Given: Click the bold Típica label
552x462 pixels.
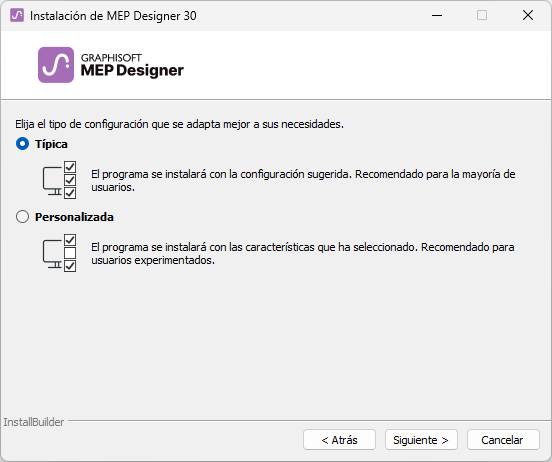Looking at the screenshot, I should click(51, 144).
